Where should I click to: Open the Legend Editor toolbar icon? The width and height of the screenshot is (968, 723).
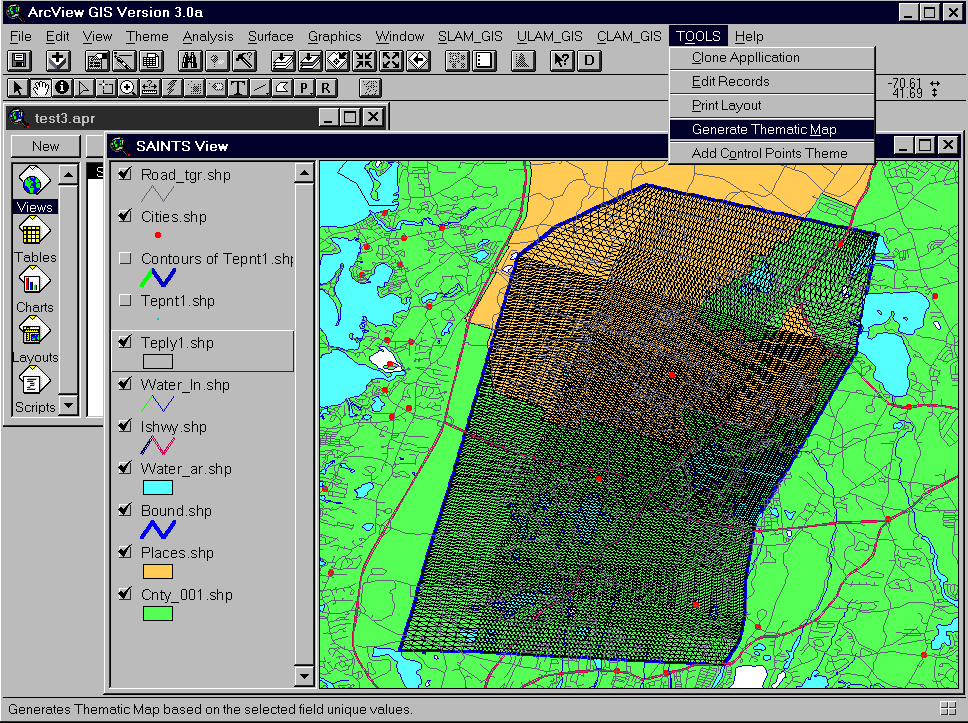pyautogui.click(x=124, y=61)
